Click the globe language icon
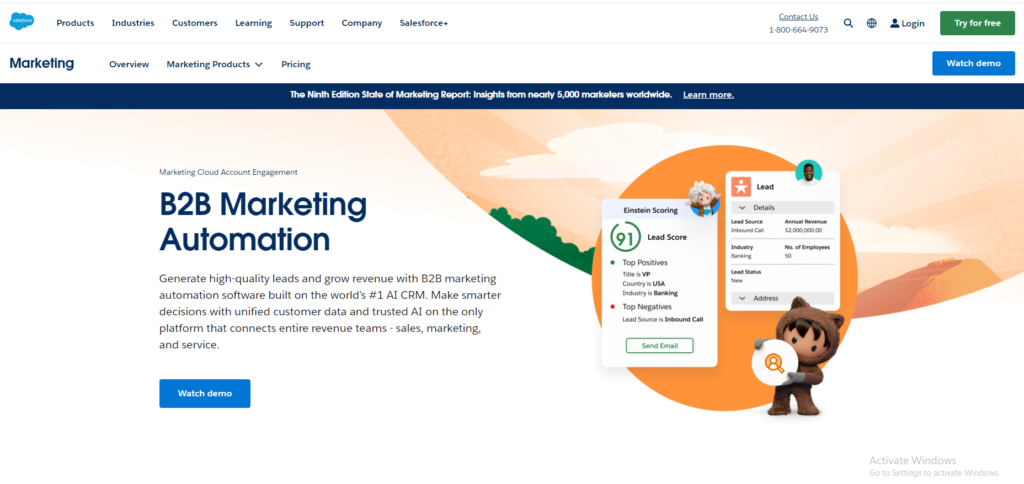Screen dimensions: 1024x484 point(872,23)
